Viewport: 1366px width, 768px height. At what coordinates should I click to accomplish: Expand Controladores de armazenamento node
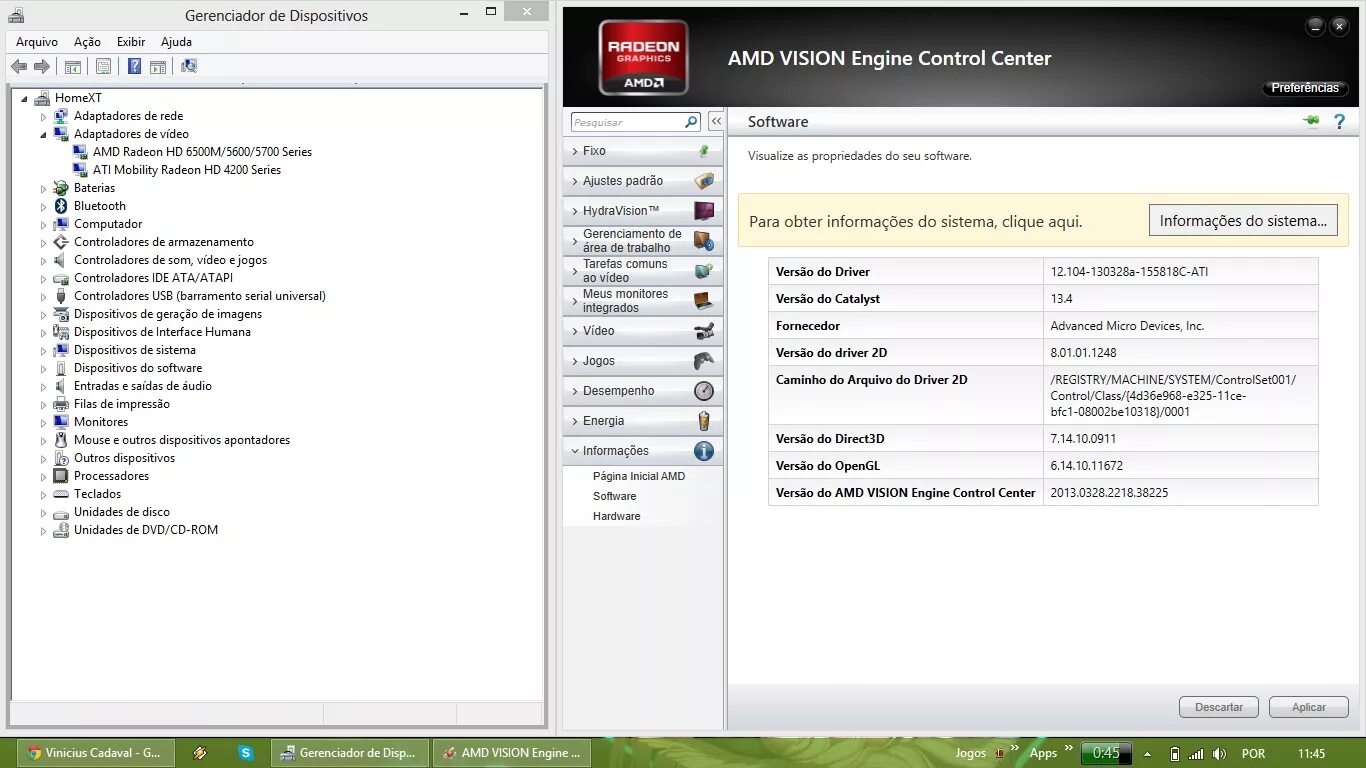click(43, 243)
